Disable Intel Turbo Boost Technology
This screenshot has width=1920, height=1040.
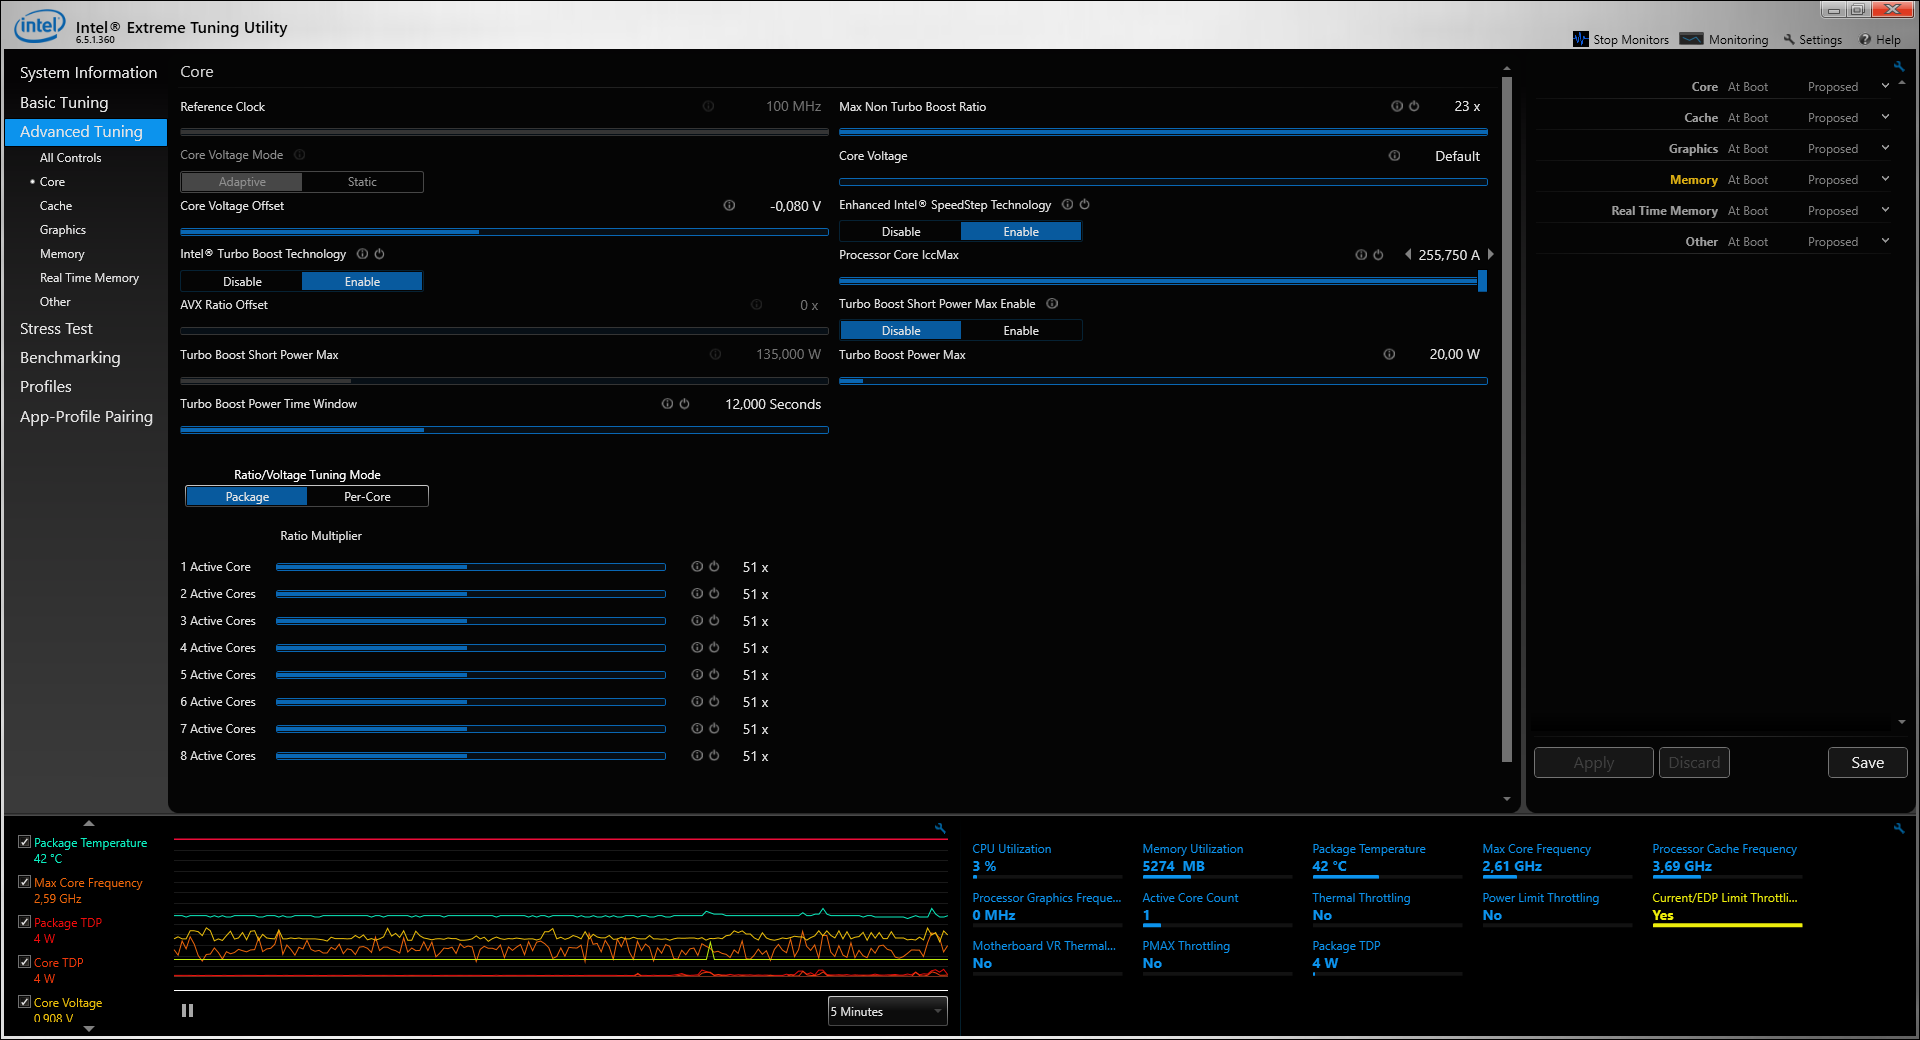242,282
